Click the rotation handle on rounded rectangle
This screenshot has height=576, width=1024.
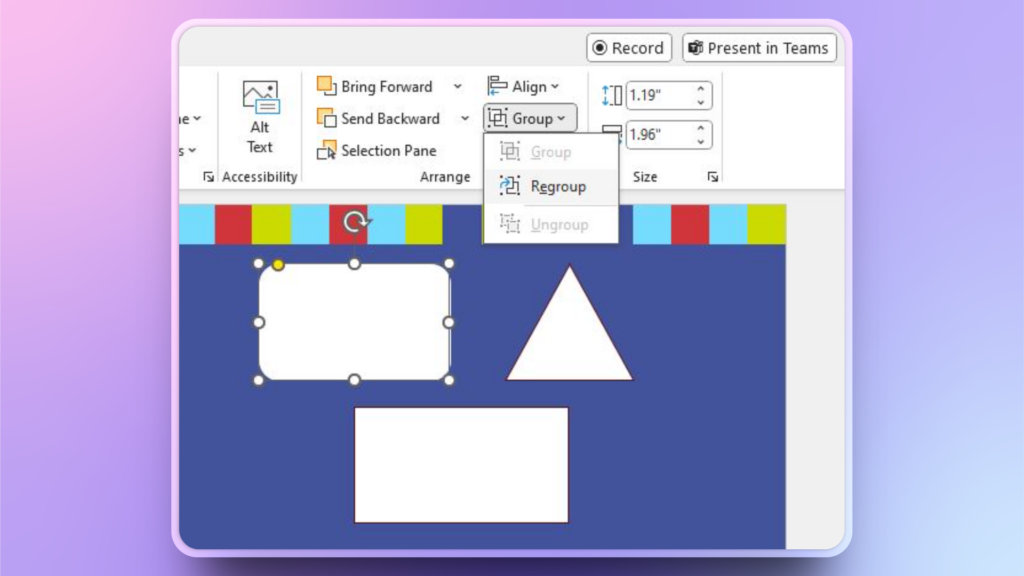point(355,222)
